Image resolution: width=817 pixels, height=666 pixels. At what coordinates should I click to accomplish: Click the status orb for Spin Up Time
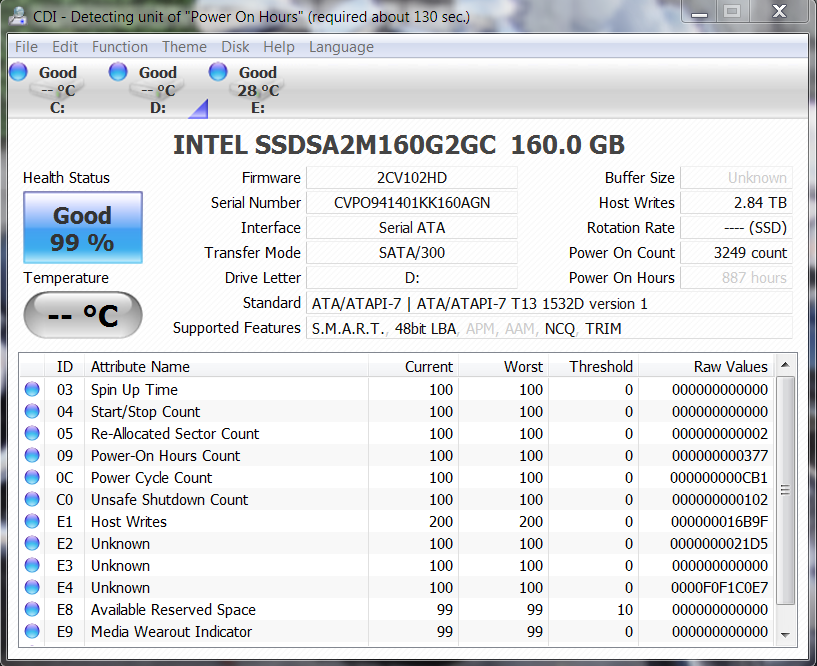33,390
